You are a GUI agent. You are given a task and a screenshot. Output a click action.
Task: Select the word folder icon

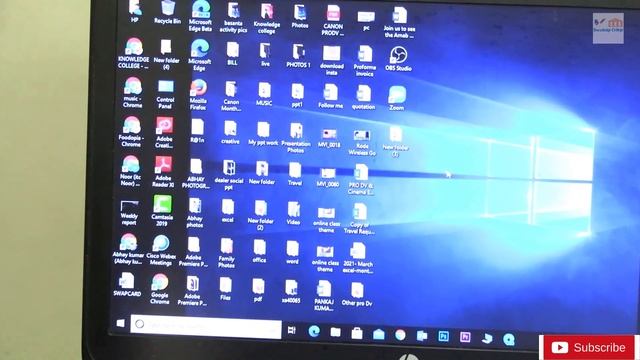pyautogui.click(x=292, y=252)
